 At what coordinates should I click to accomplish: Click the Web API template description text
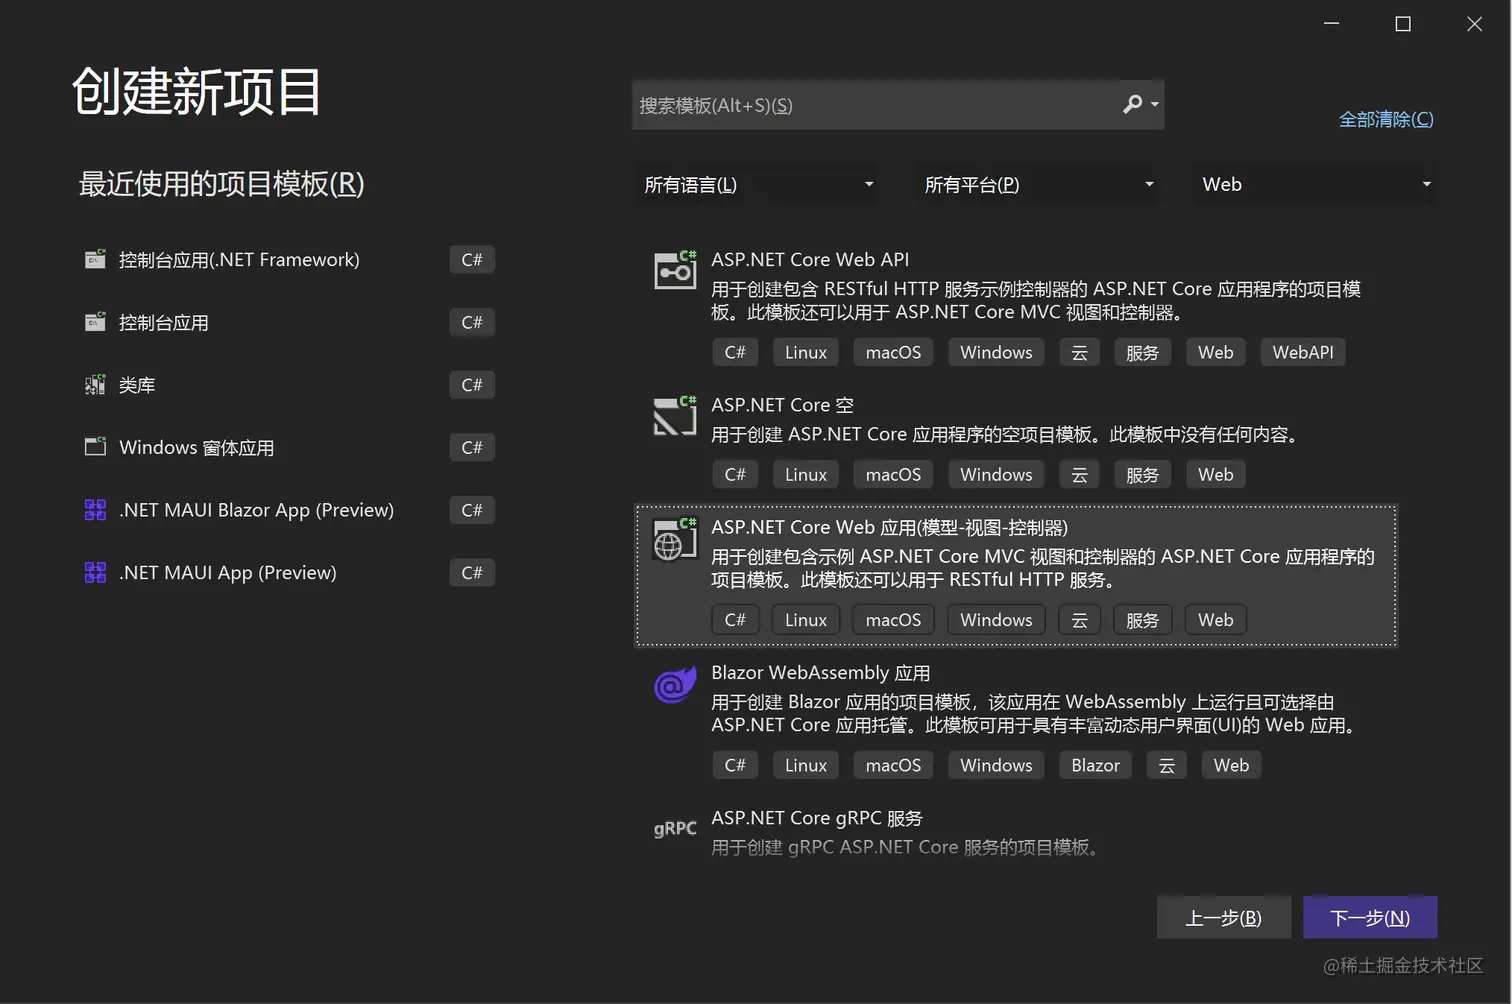click(1036, 300)
